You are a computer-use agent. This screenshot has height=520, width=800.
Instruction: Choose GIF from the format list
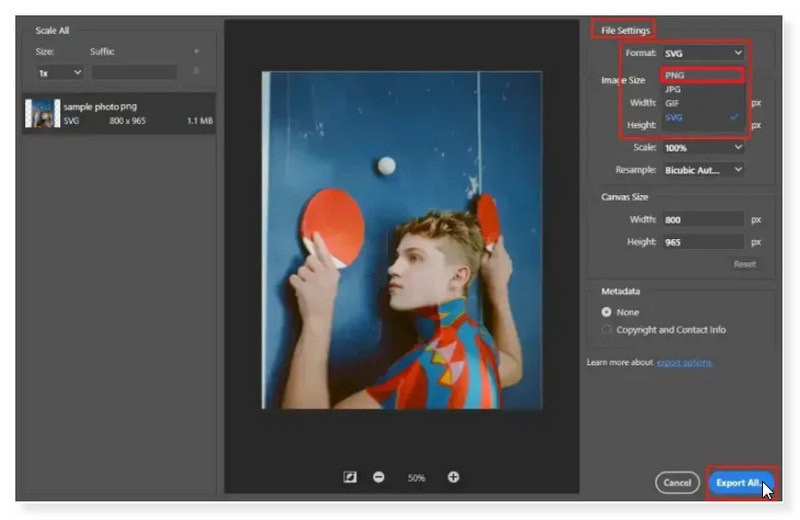click(x=702, y=103)
